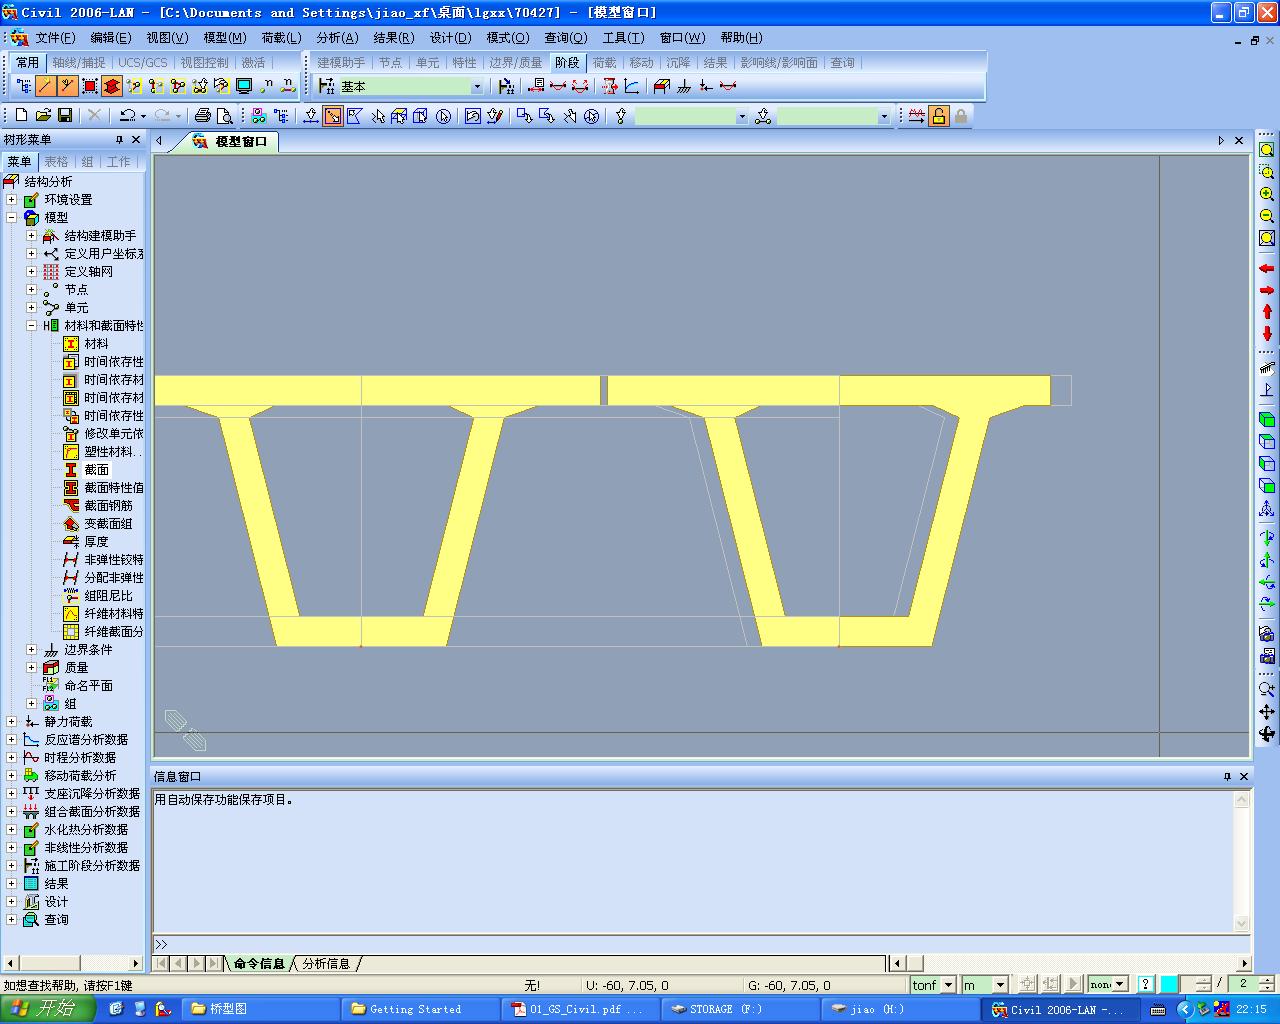Open a project with the folder icon
This screenshot has width=1280, height=1024.
(x=43, y=116)
